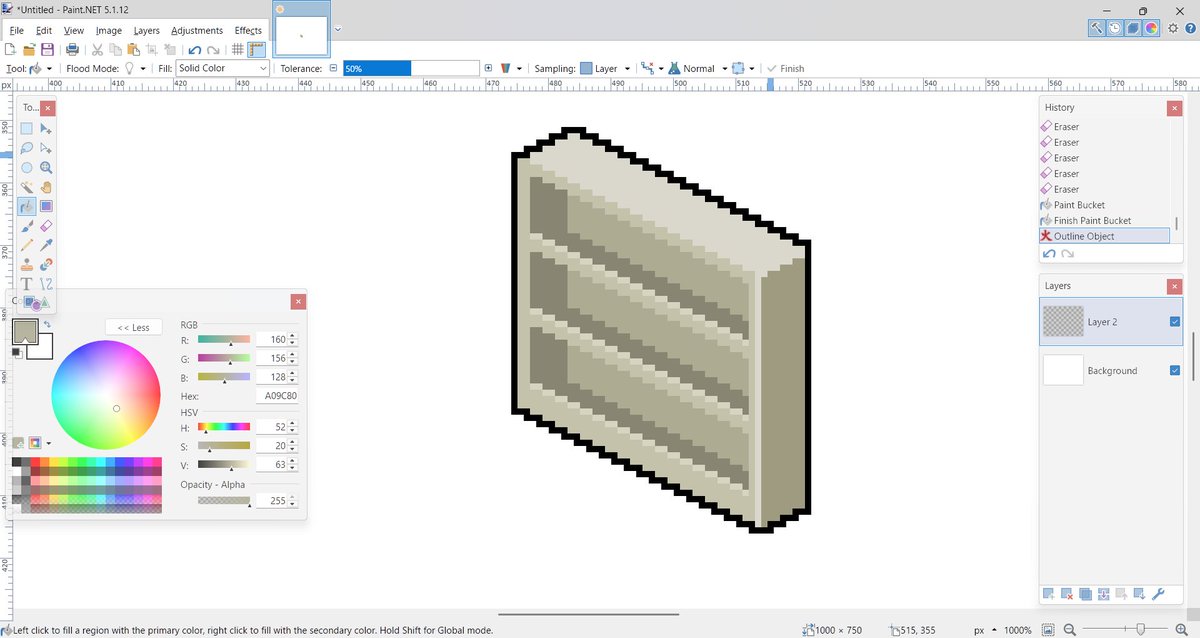This screenshot has width=1200, height=638.
Task: Open the units px dropdown in status bar
Action: click(985, 630)
